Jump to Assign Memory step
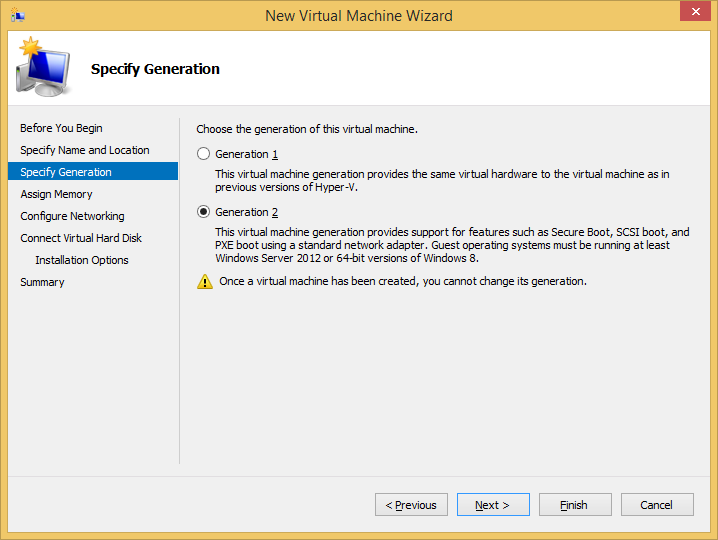Viewport: 718px width, 540px height. [56, 194]
